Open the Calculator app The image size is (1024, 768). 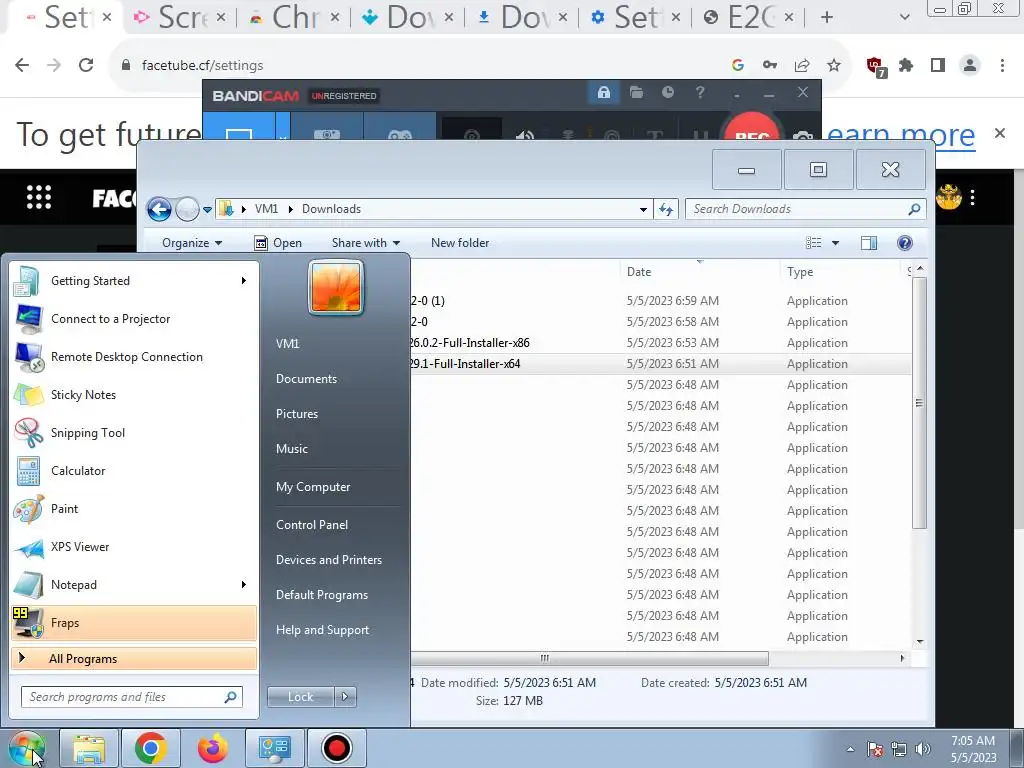133,471
